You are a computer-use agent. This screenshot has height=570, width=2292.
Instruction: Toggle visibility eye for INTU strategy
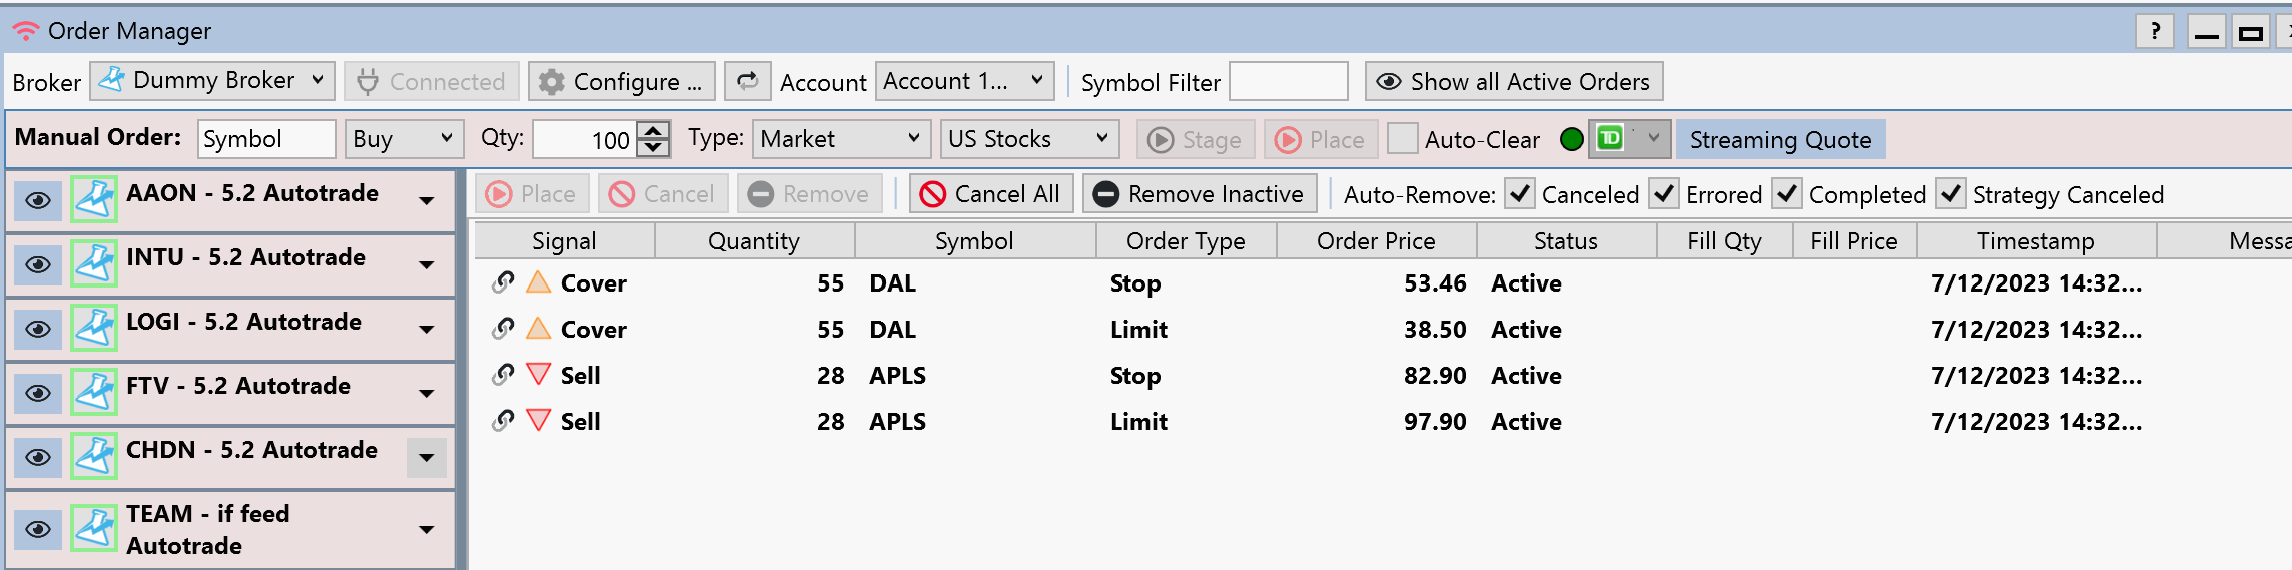[38, 265]
